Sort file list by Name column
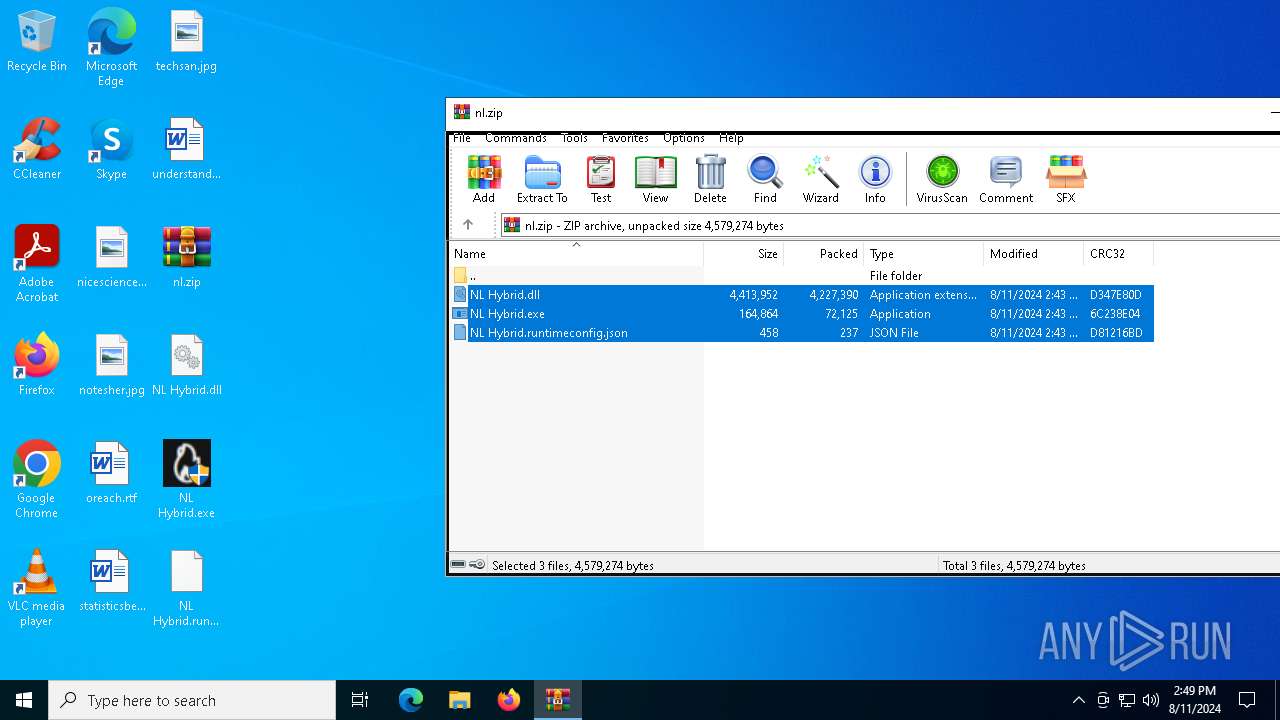 click(576, 254)
